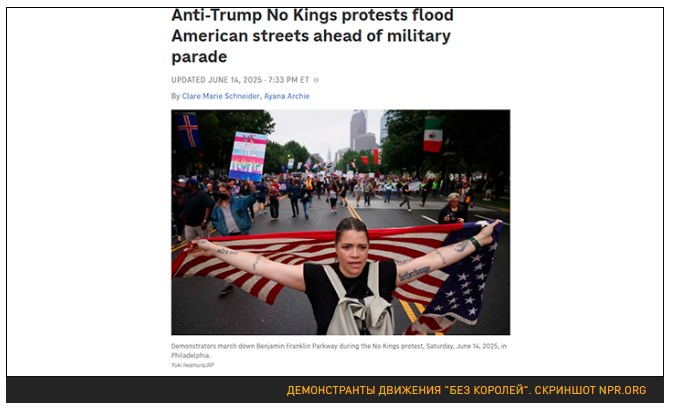The height and width of the screenshot is (409, 673).
Task: Click the Yuki Iwamura/AP photo credit
Action: coord(192,365)
